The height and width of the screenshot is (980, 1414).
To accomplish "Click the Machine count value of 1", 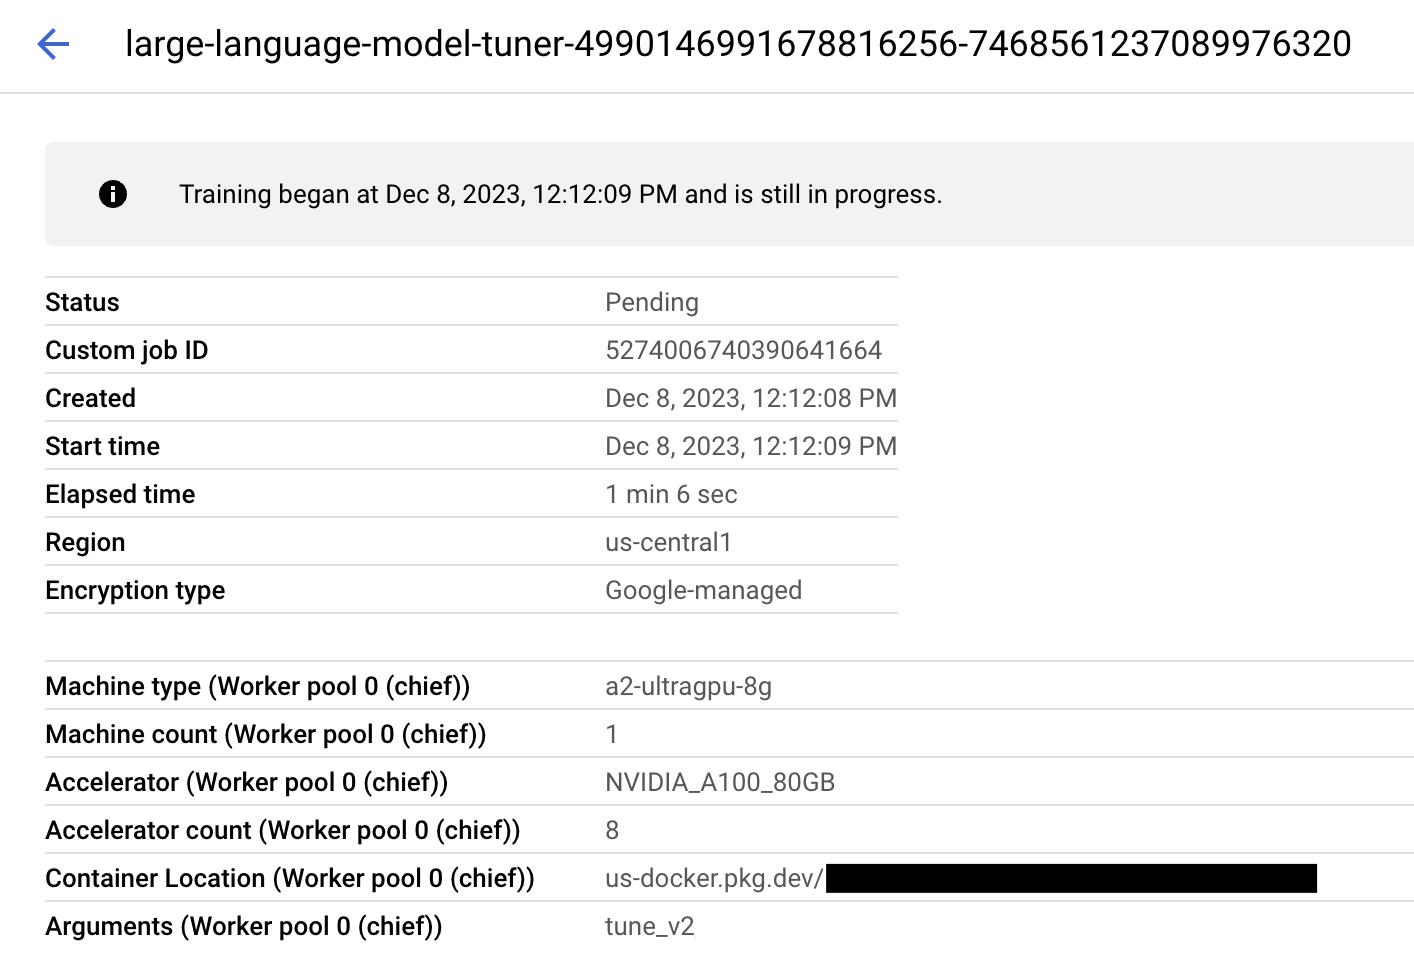I will (611, 734).
